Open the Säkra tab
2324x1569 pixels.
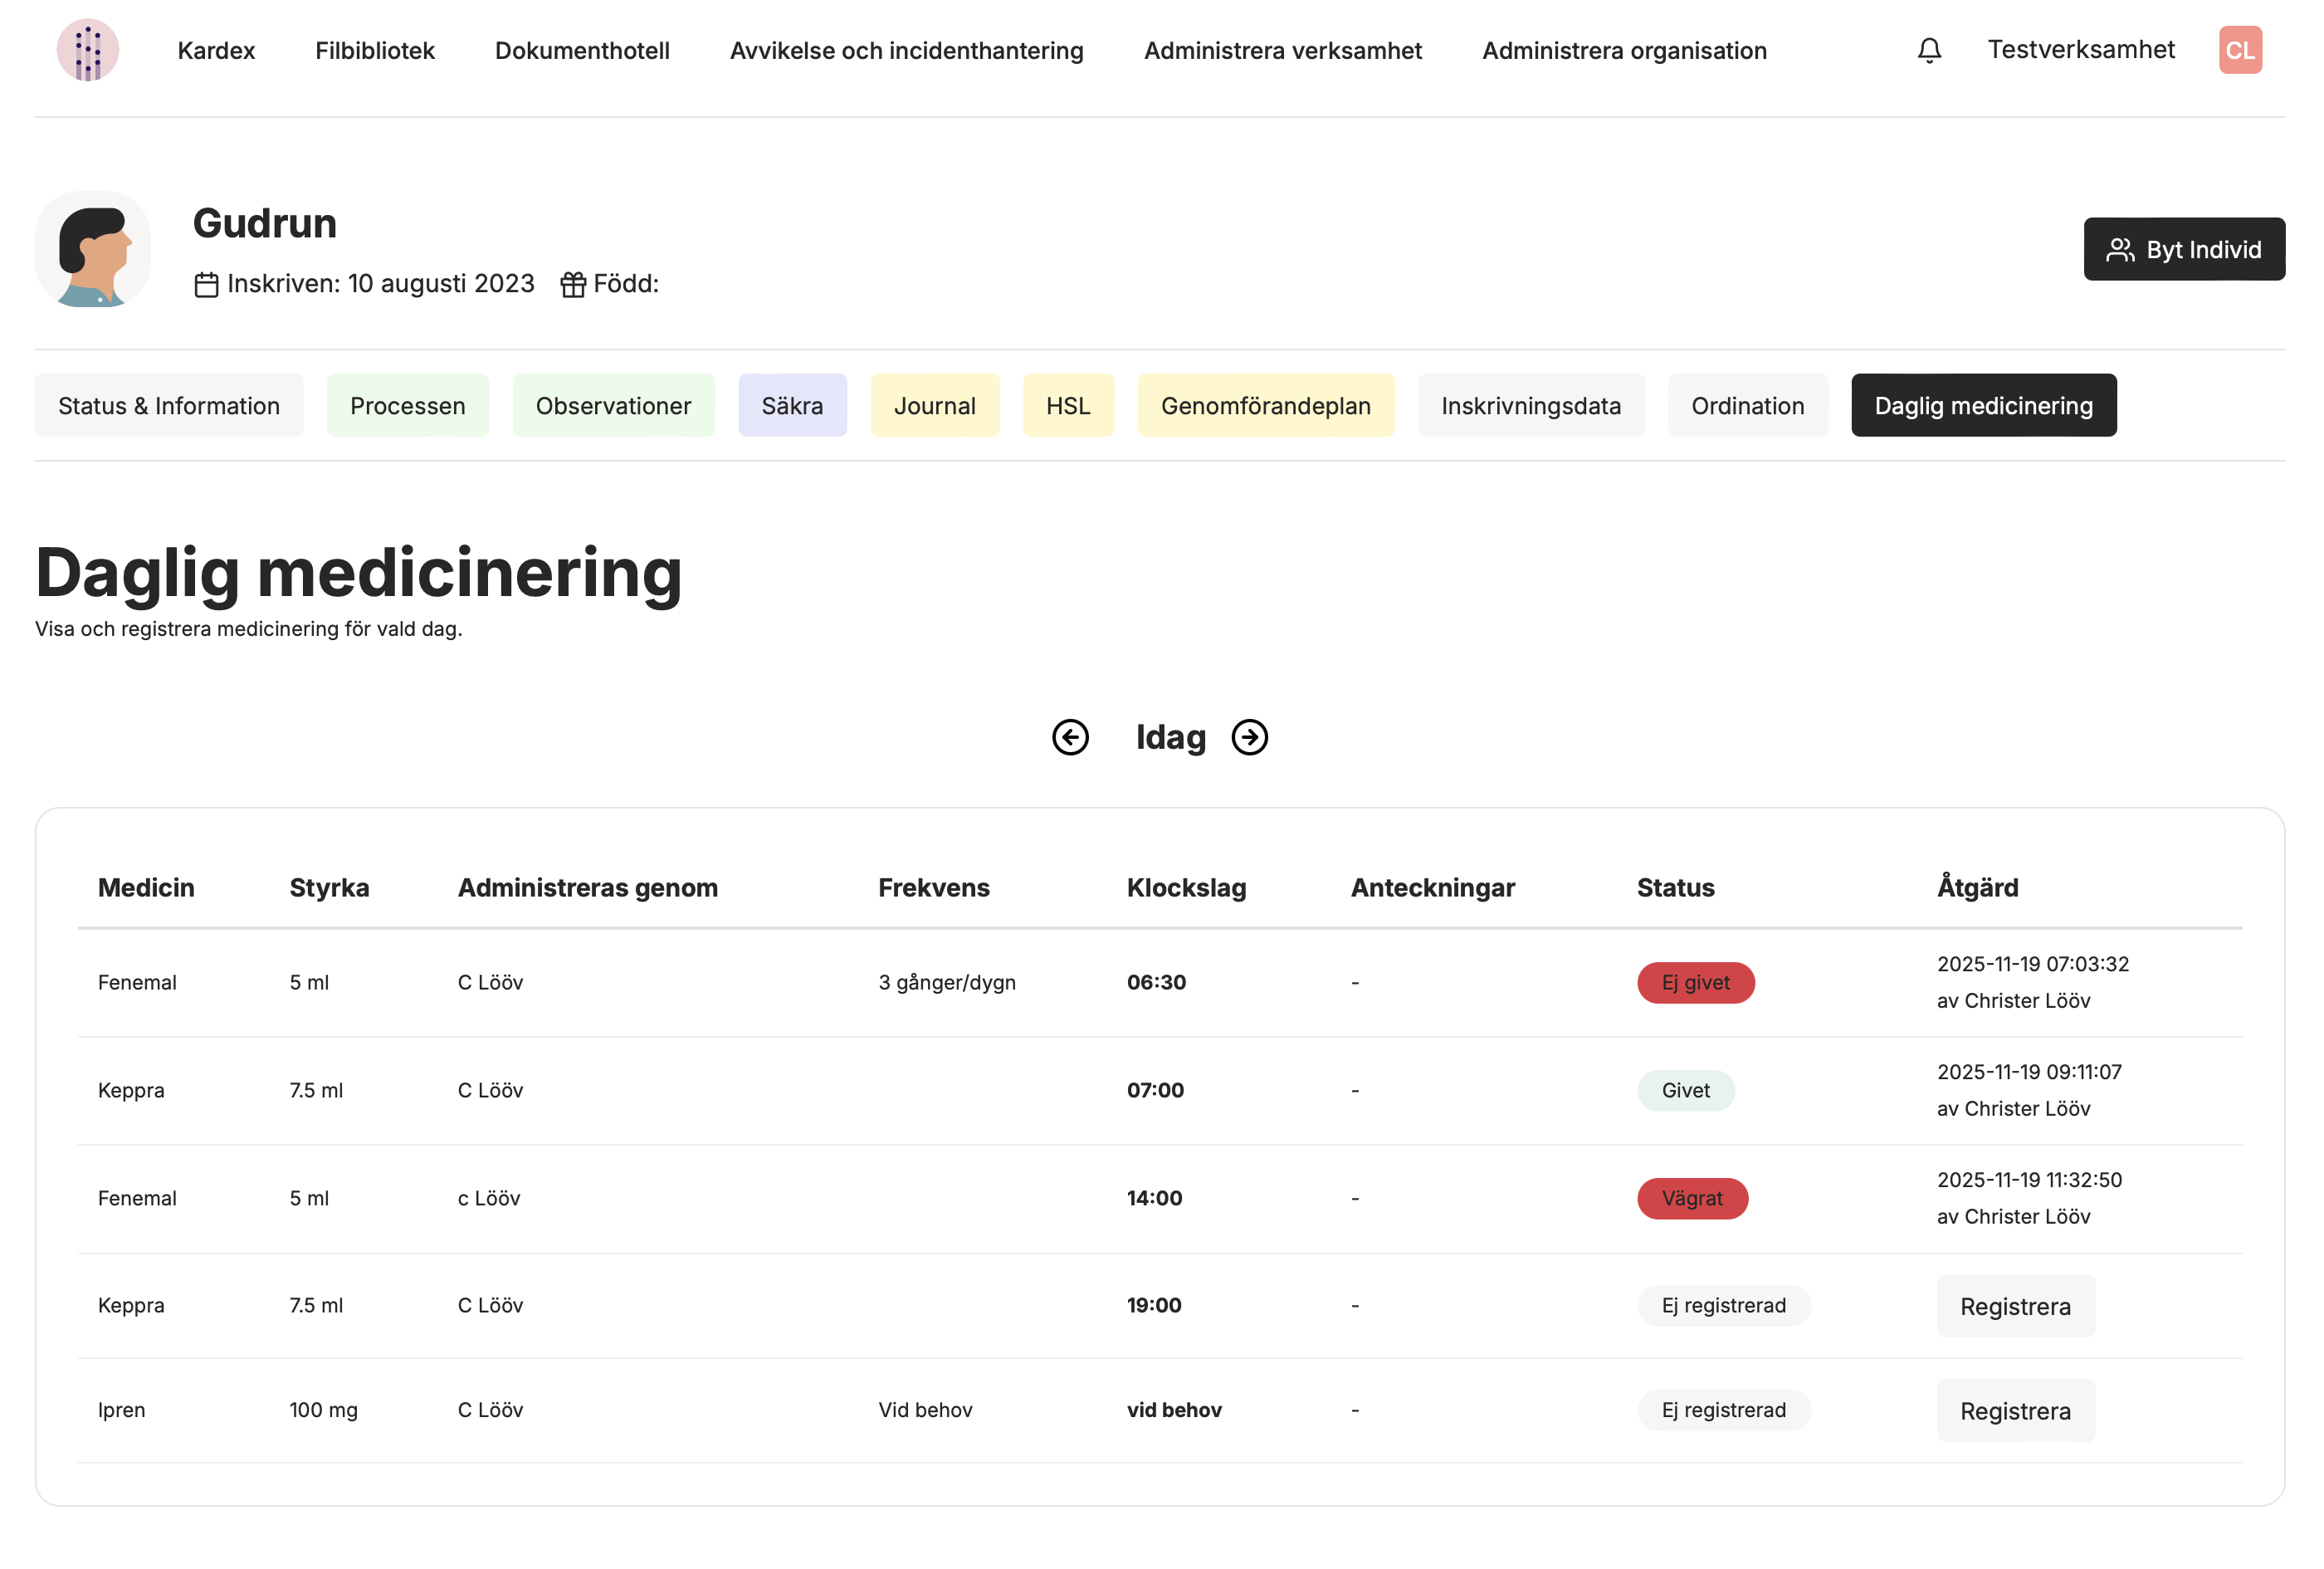click(x=792, y=406)
